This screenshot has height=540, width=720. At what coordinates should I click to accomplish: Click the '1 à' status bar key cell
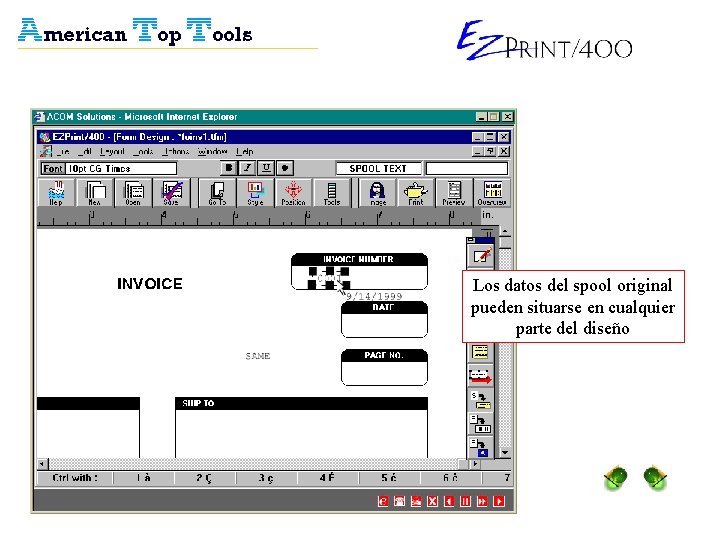(144, 478)
